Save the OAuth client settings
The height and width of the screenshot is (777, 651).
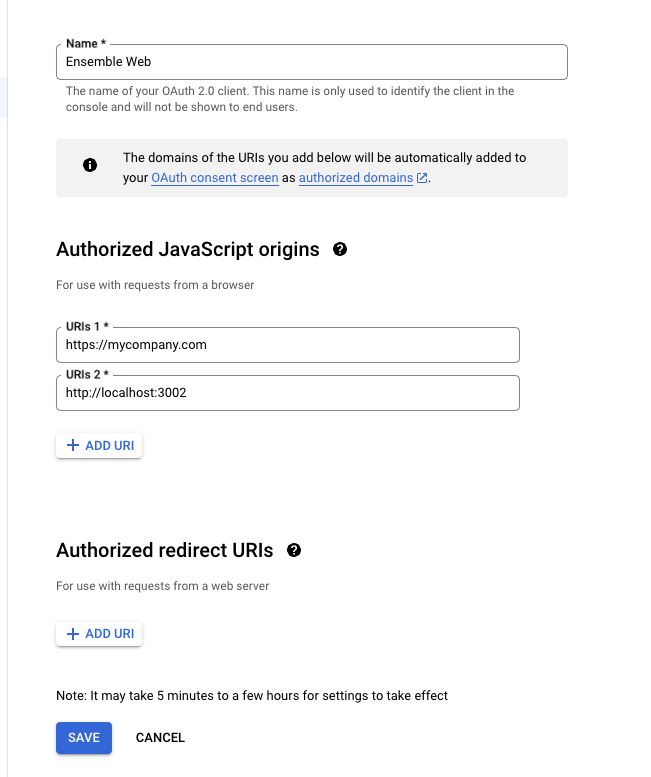[84, 737]
